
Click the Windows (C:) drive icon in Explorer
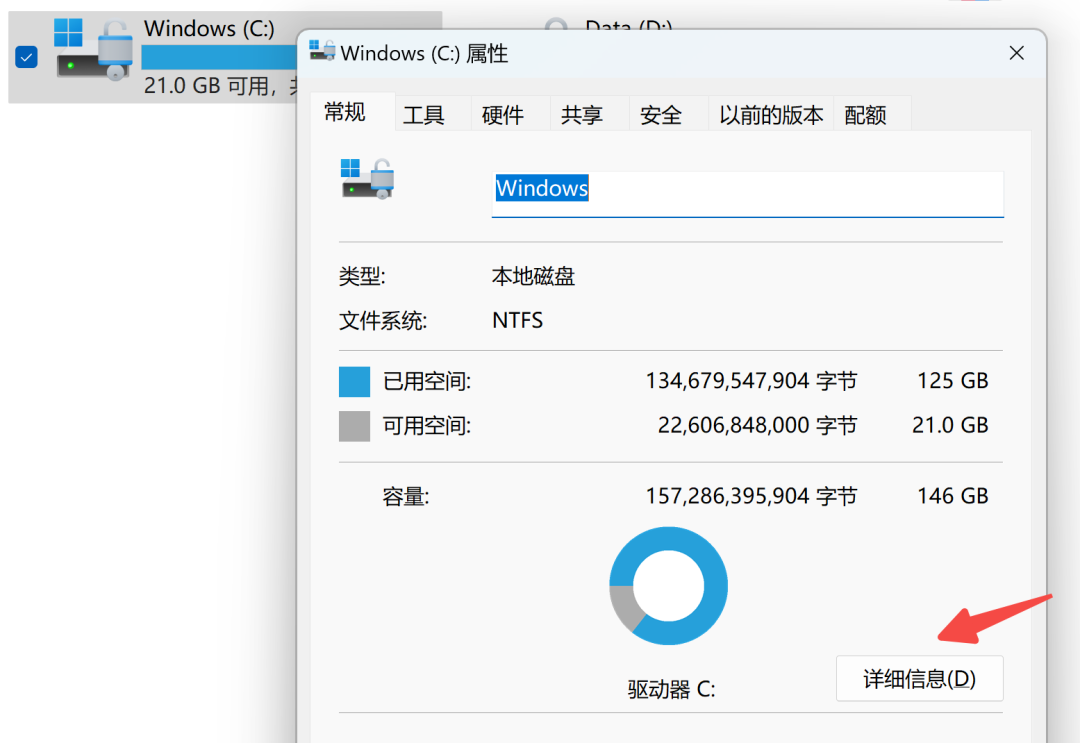pos(94,50)
